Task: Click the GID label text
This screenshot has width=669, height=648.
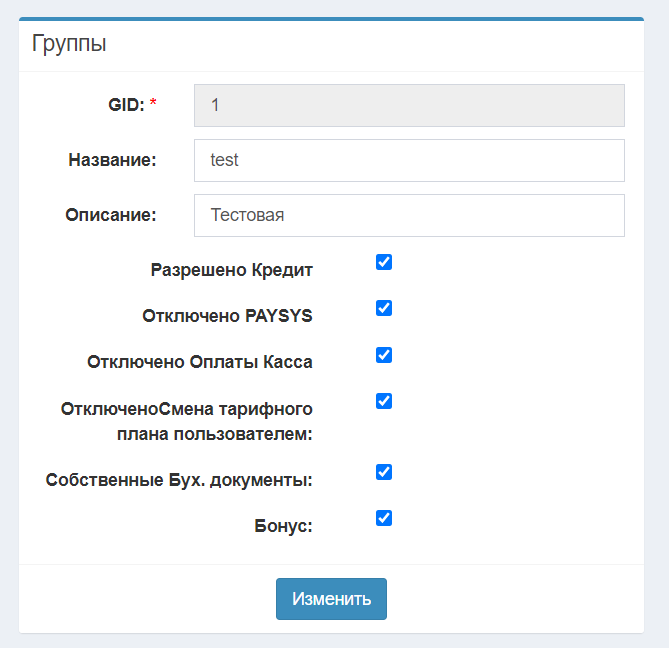Action: [x=126, y=105]
